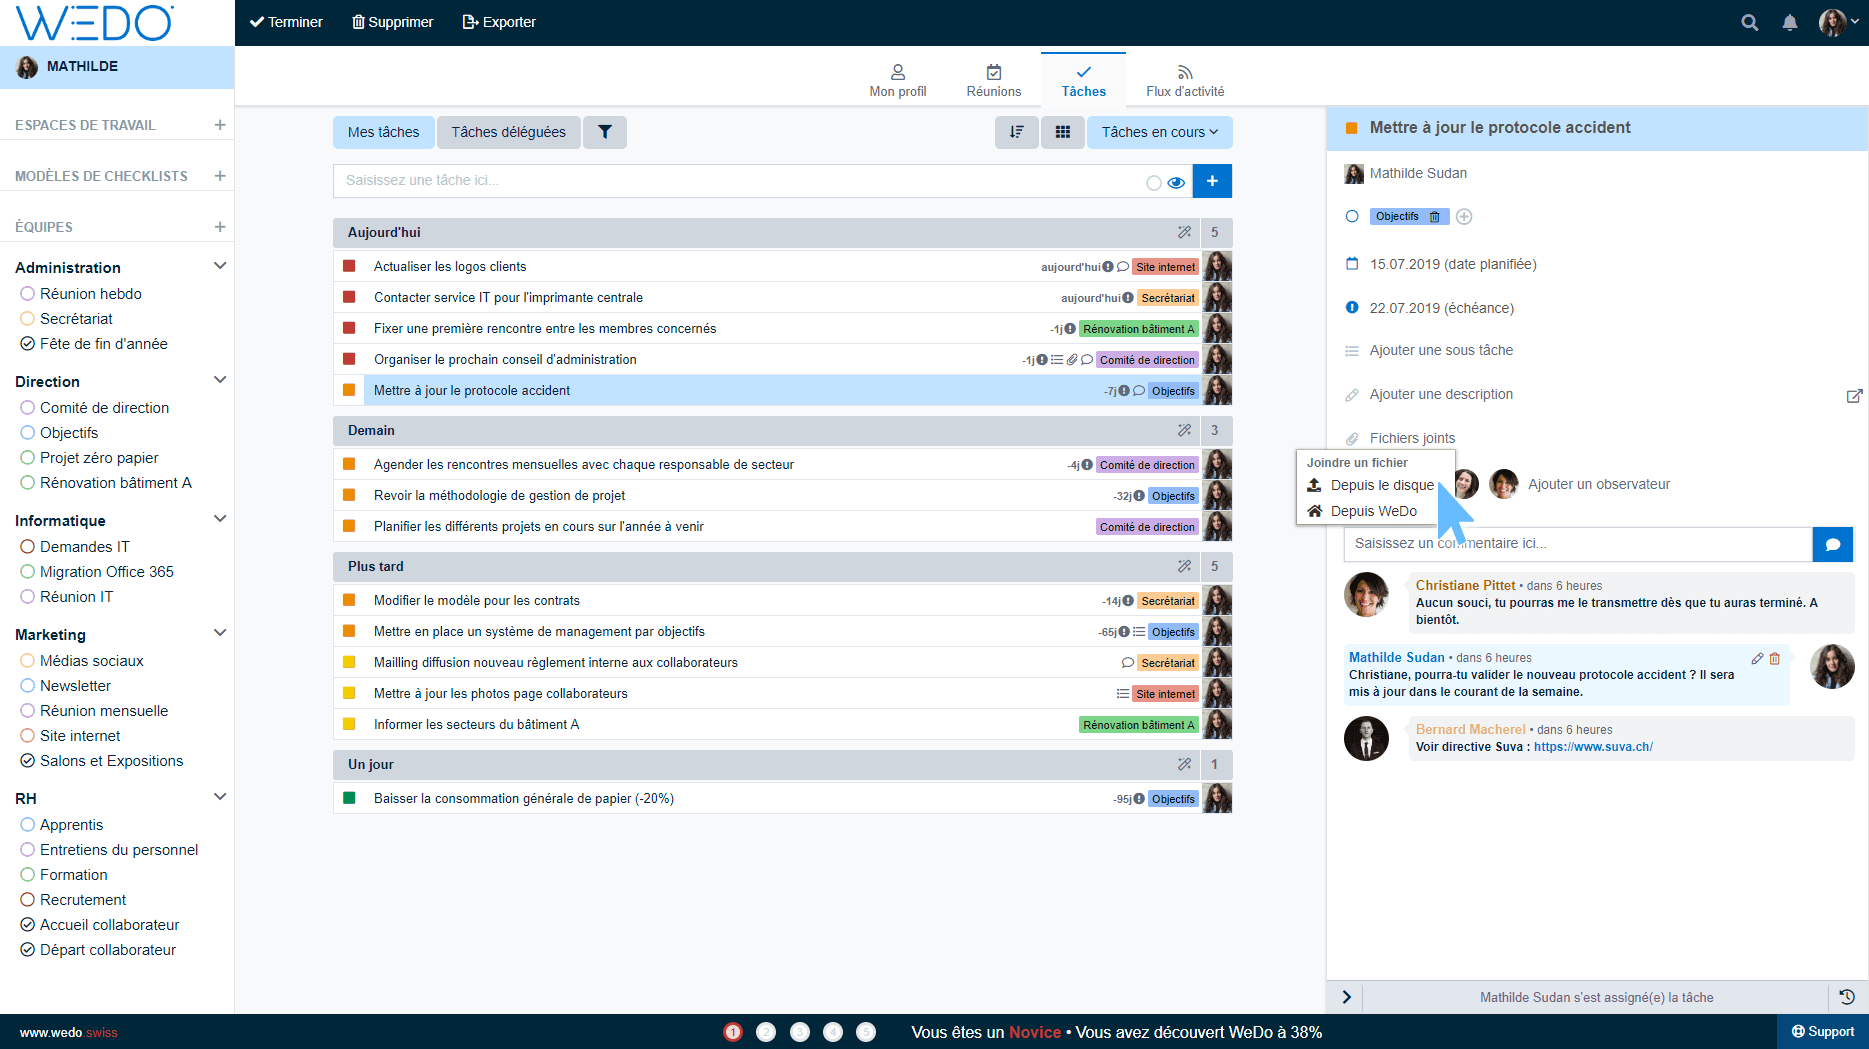
Task: Toggle the eye visibility icon in task input
Action: [1176, 183]
